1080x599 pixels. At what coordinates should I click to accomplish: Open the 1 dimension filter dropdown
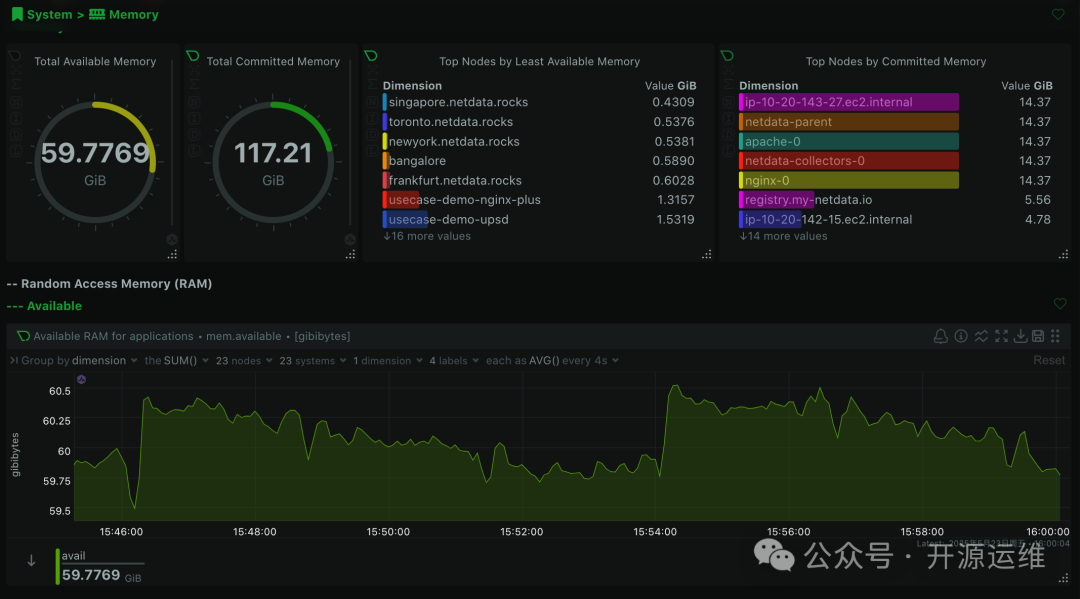click(x=388, y=360)
